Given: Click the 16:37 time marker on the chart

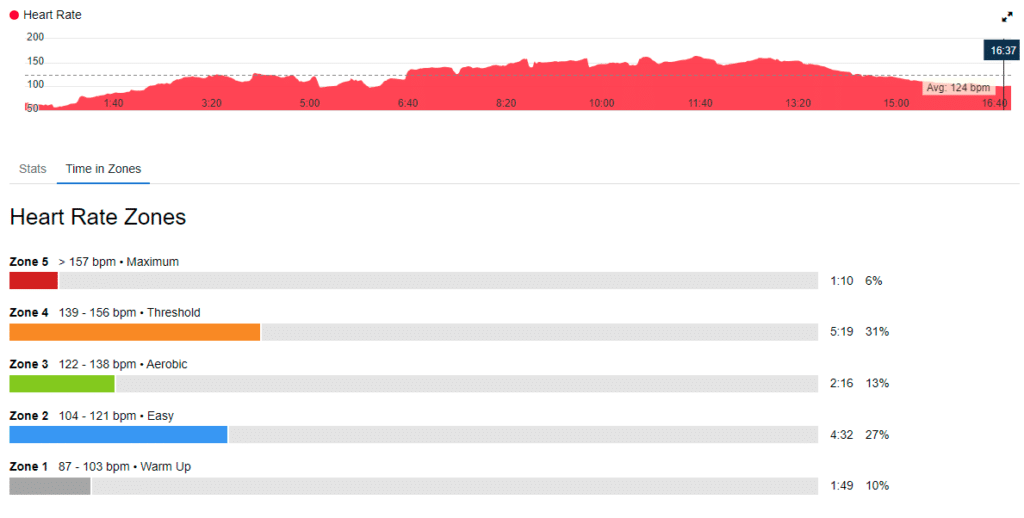Looking at the screenshot, I should pyautogui.click(x=1003, y=50).
